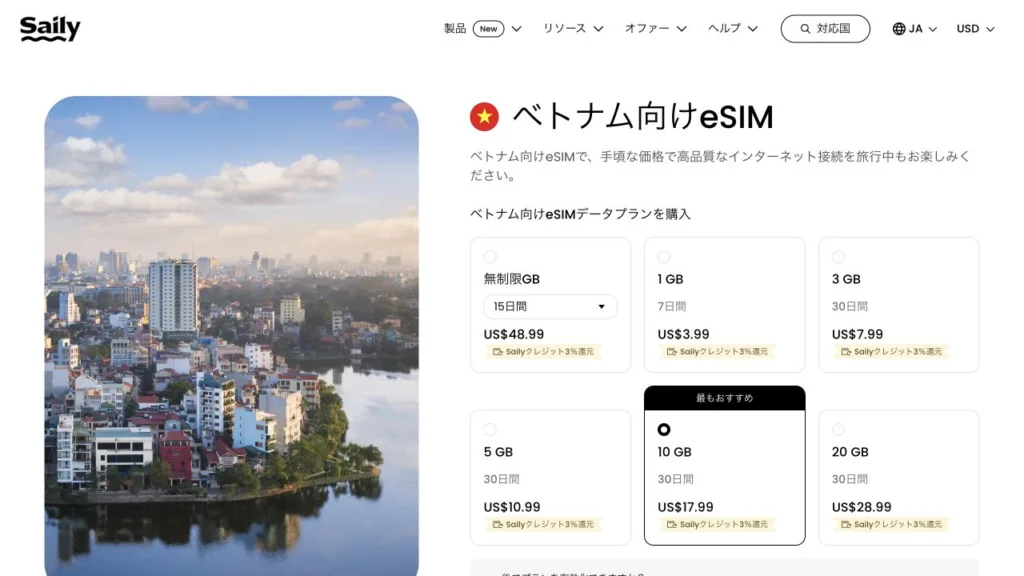Select the 5 GB plan radio button
This screenshot has width=1024, height=576.
point(490,429)
